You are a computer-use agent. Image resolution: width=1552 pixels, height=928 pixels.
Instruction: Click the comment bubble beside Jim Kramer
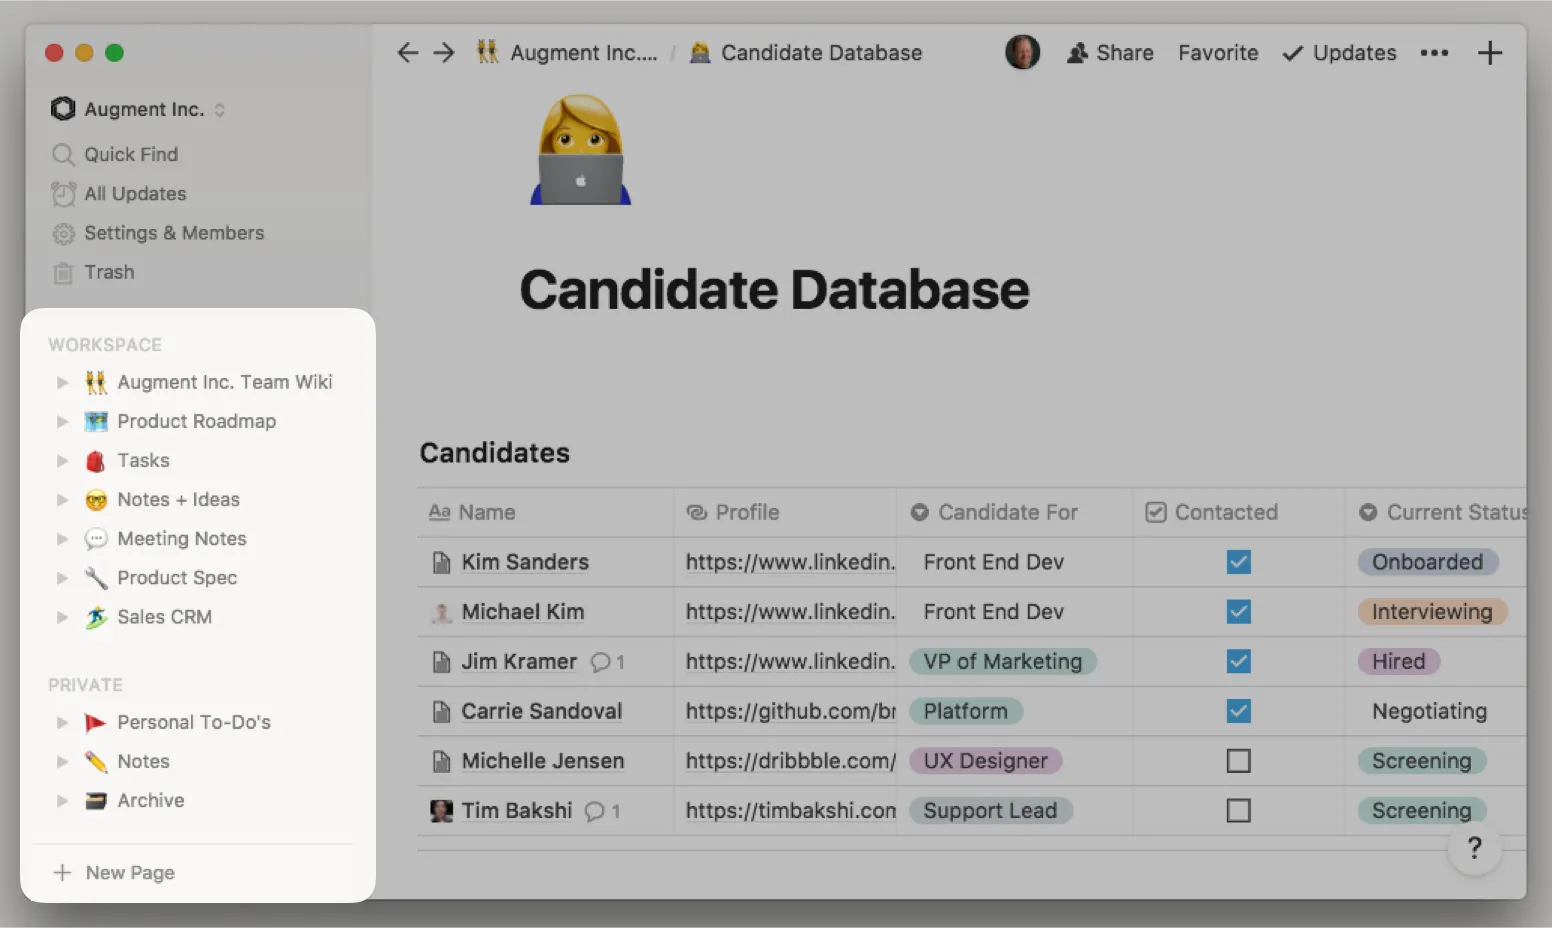(x=601, y=662)
